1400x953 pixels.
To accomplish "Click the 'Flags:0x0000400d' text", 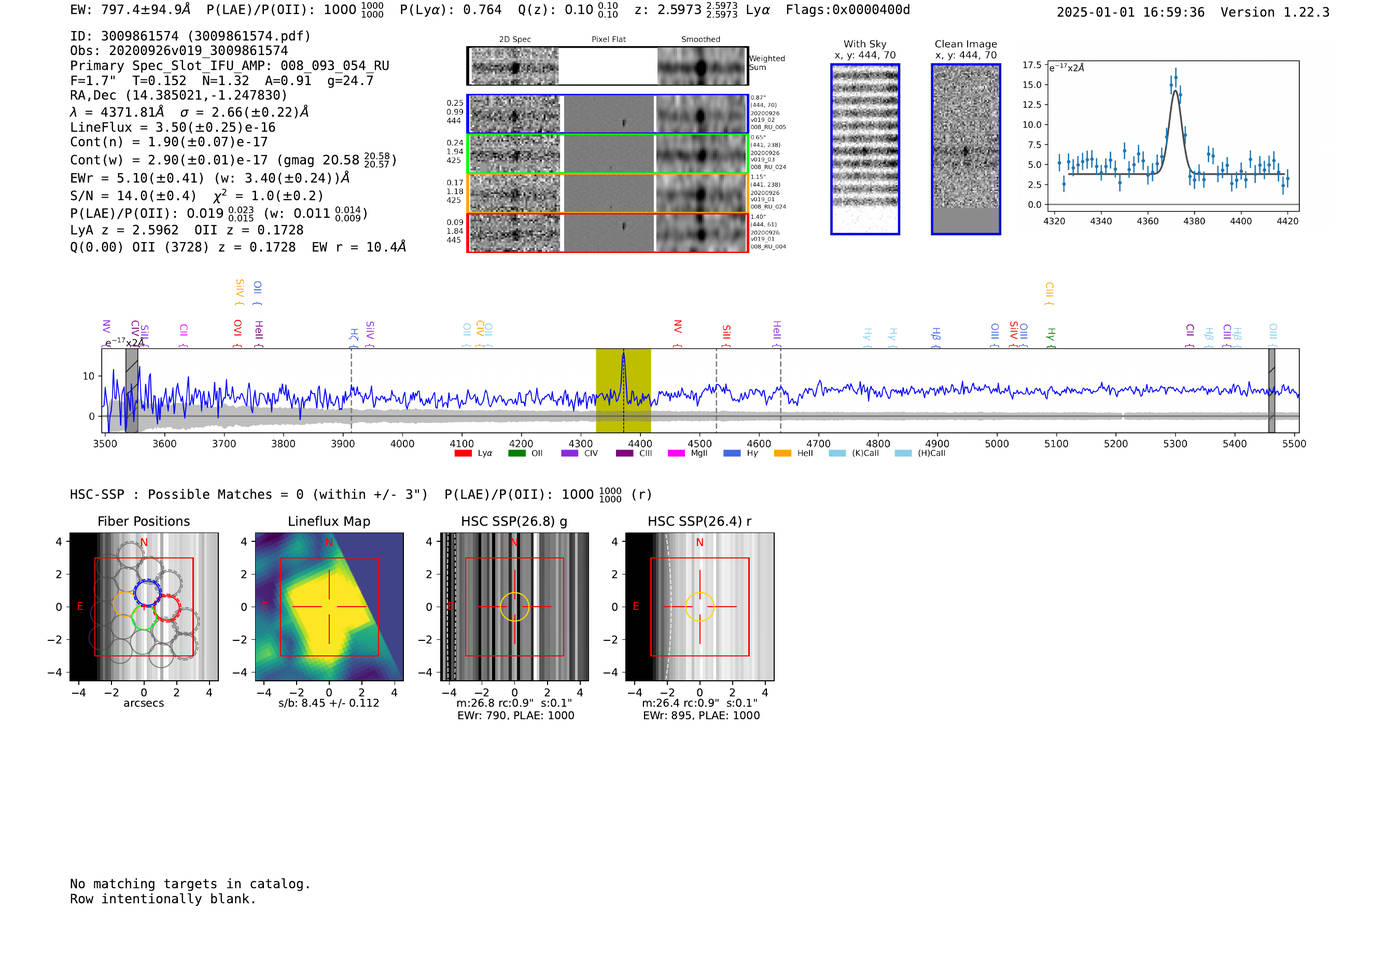I will tap(848, 10).
